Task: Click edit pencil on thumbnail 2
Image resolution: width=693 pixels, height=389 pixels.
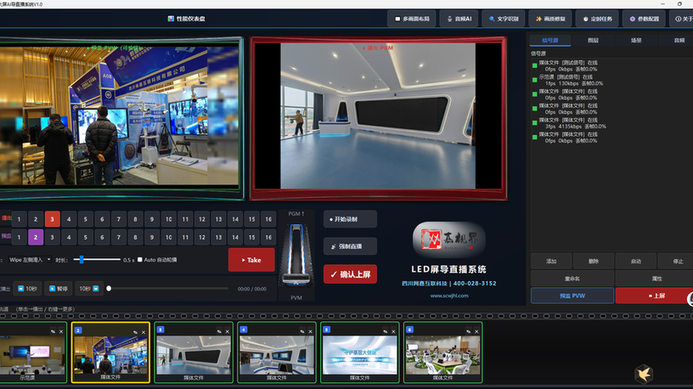Action: point(135,332)
